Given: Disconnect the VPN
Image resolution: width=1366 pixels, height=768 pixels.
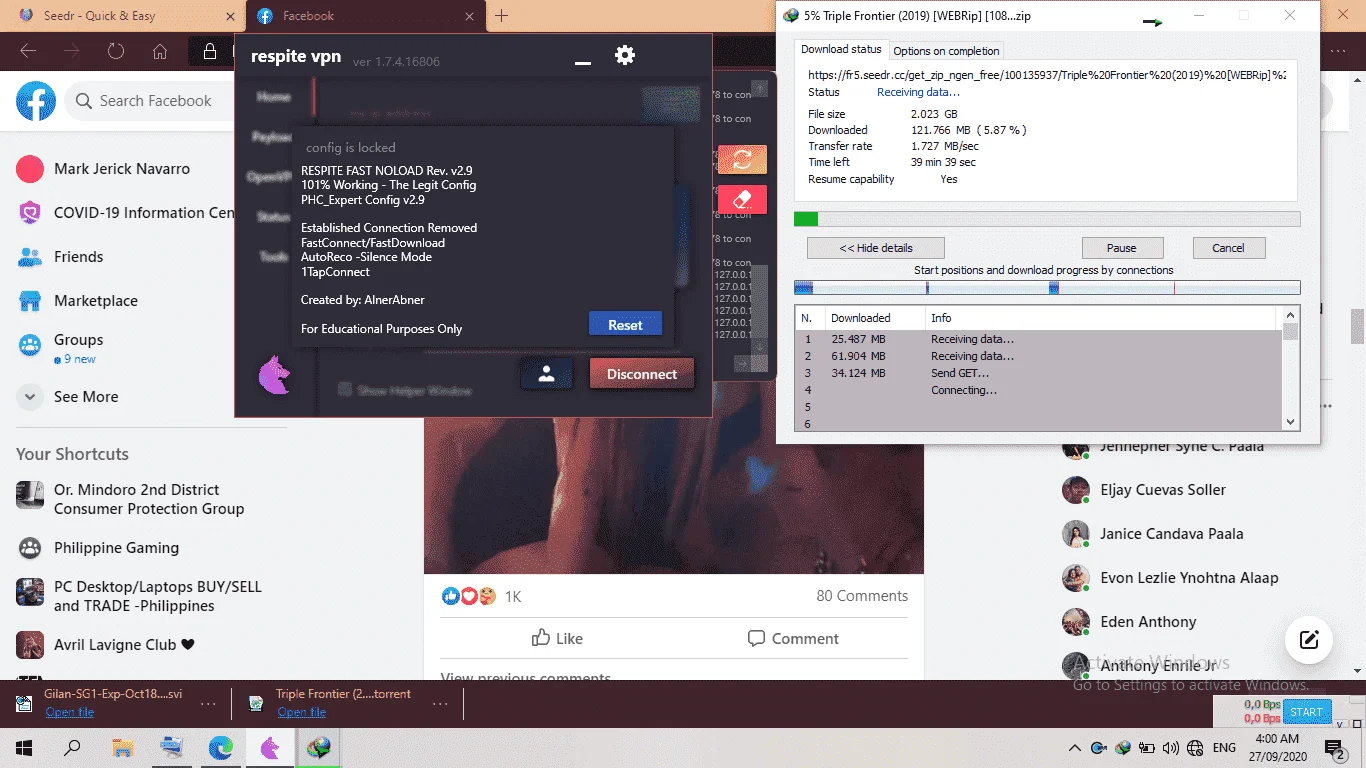Looking at the screenshot, I should click(642, 374).
